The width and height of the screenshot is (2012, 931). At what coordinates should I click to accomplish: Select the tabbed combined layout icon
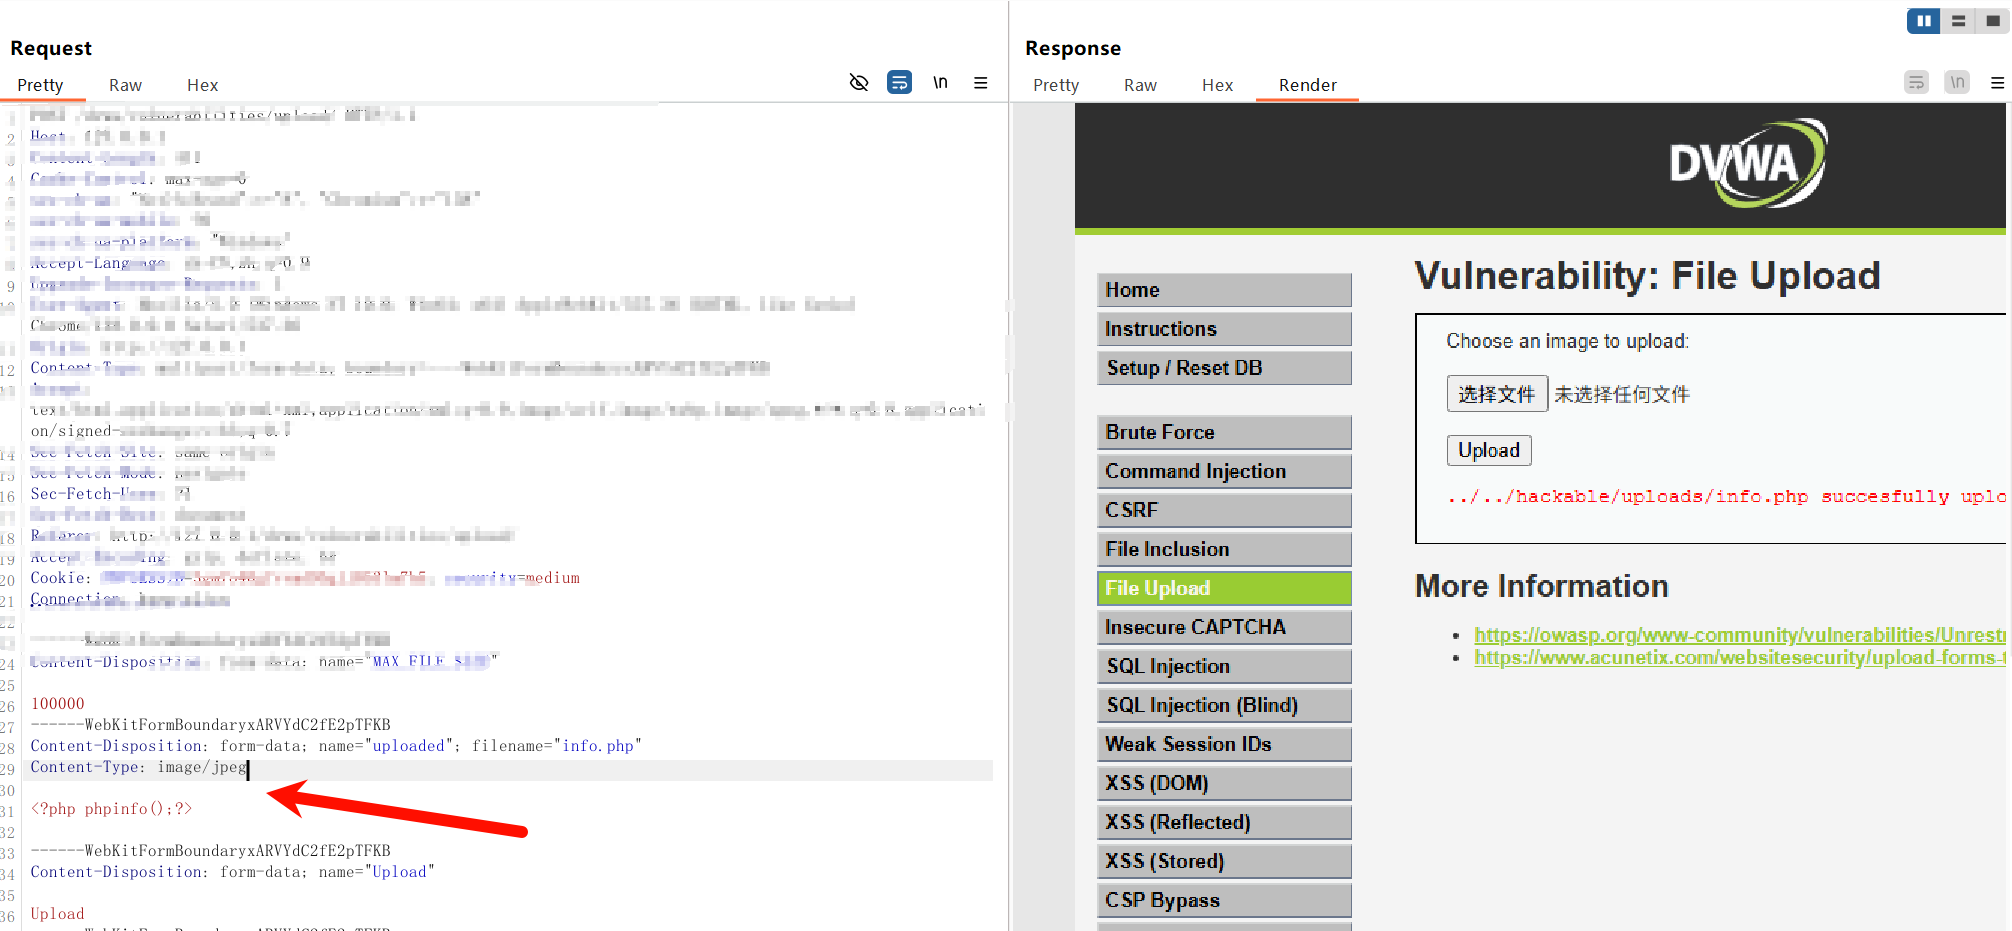pos(1992,21)
